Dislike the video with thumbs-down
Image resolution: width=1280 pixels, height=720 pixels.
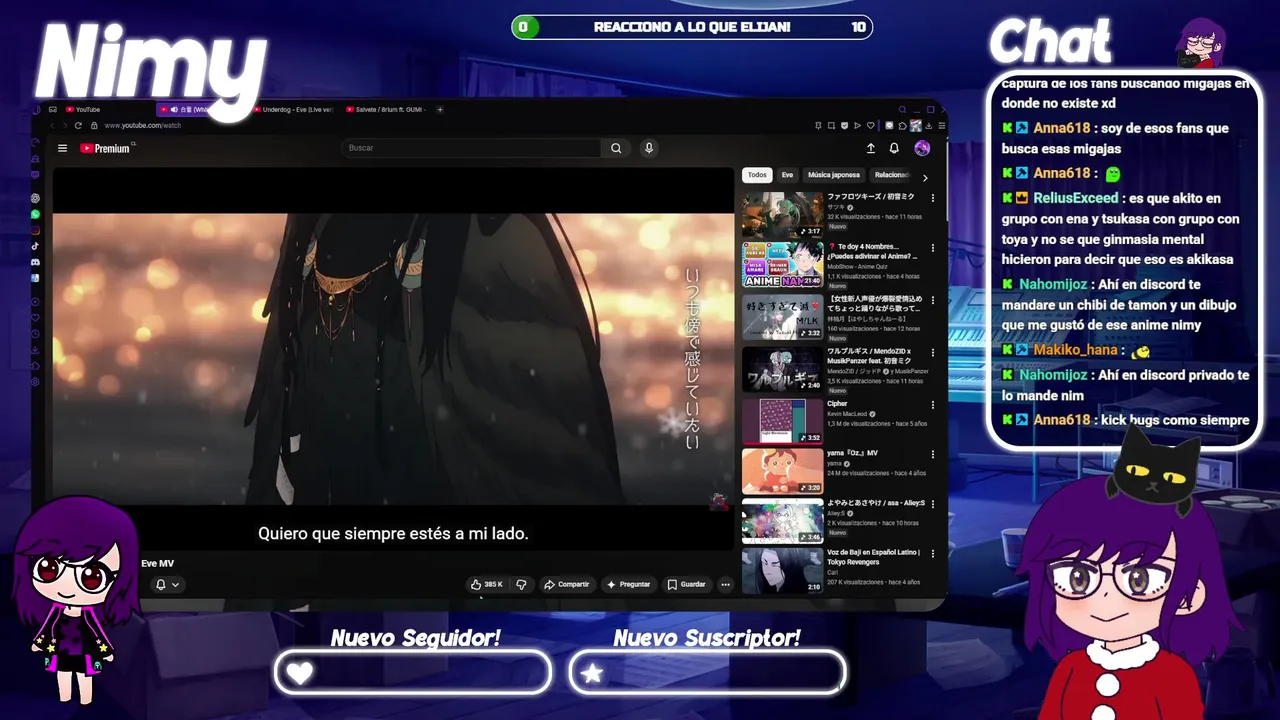[521, 584]
